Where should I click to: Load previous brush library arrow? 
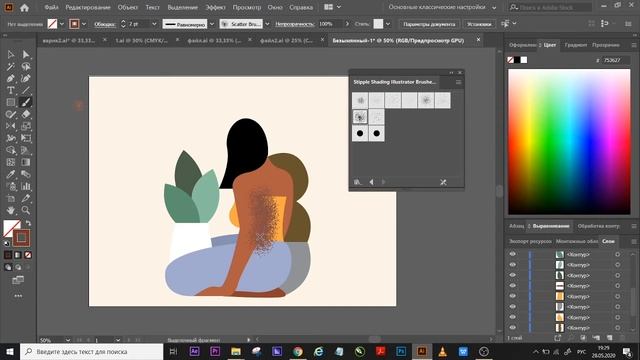click(x=371, y=182)
